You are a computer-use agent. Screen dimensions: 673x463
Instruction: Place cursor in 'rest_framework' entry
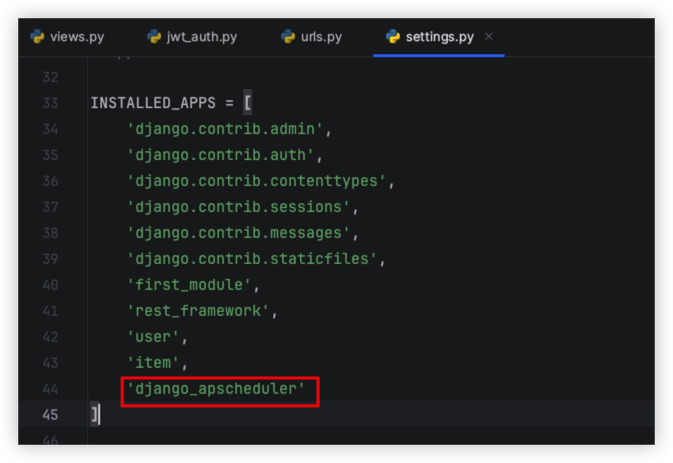coord(197,311)
